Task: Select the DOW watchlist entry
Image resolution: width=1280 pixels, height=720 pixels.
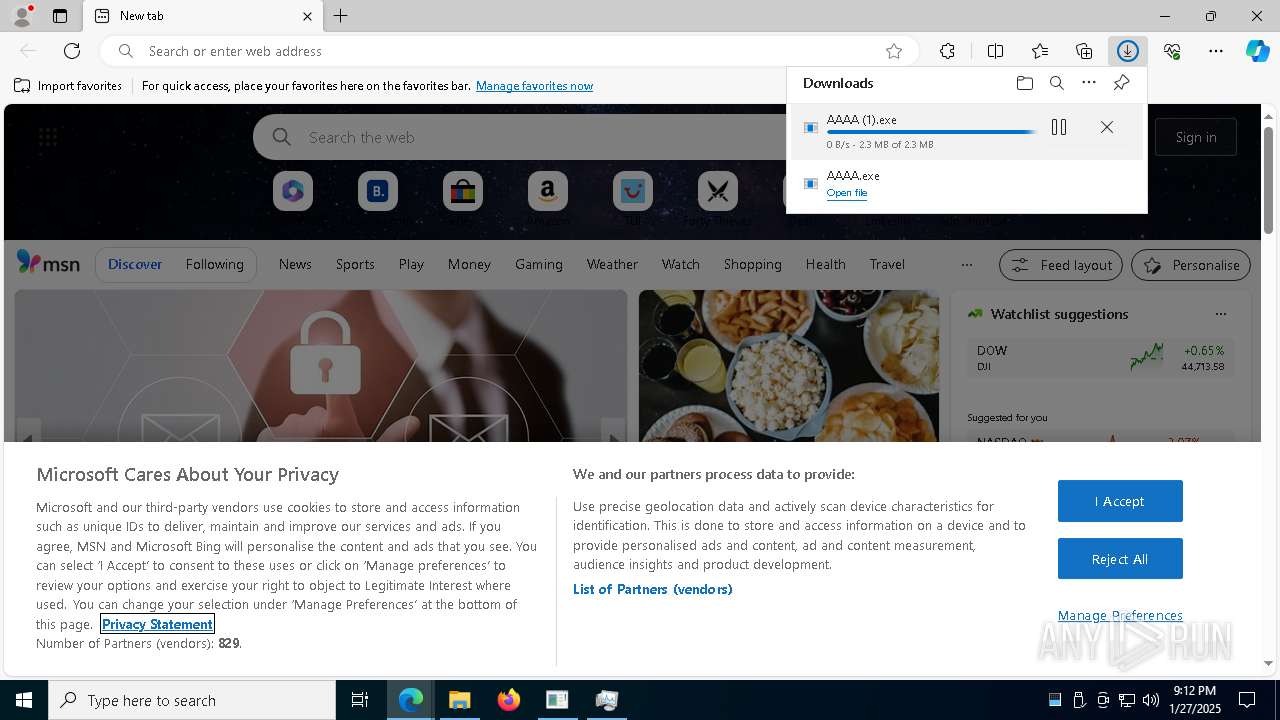Action: [x=1100, y=358]
